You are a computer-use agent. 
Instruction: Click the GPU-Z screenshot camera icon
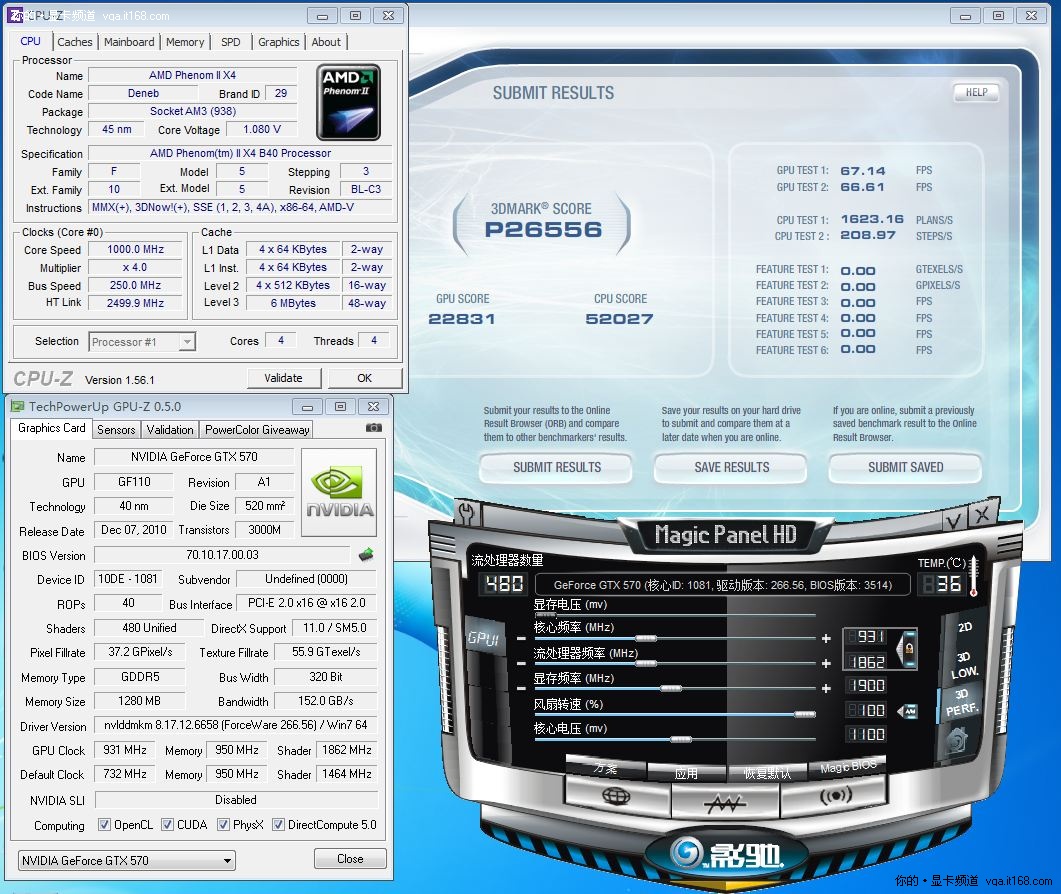[374, 428]
